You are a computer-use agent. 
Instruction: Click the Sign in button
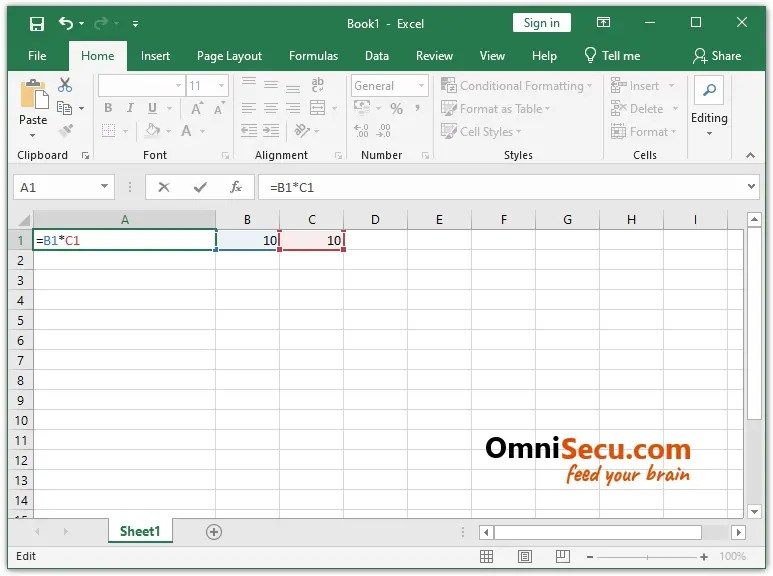[541, 23]
